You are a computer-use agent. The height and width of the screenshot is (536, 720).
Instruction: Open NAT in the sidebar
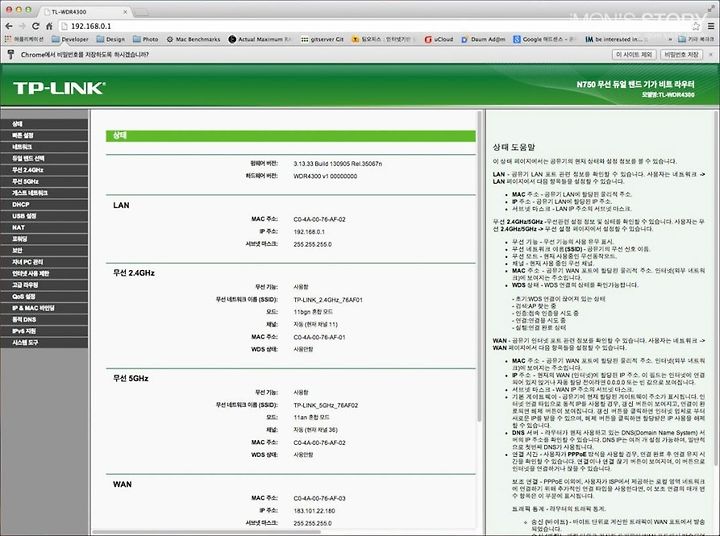click(x=44, y=227)
